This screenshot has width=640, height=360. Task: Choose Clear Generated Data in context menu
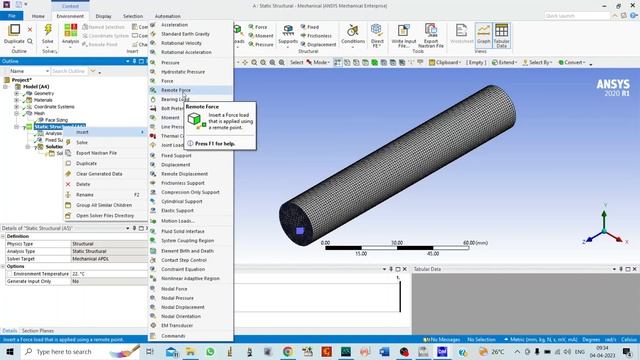pos(104,174)
